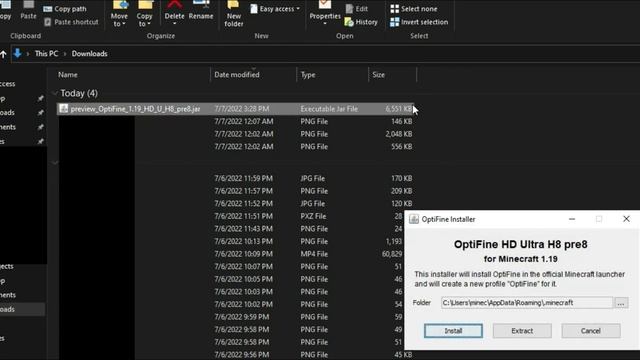Open the Copy to ribbon dropdown
Viewport: 640px width, 360px height.
[144, 14]
